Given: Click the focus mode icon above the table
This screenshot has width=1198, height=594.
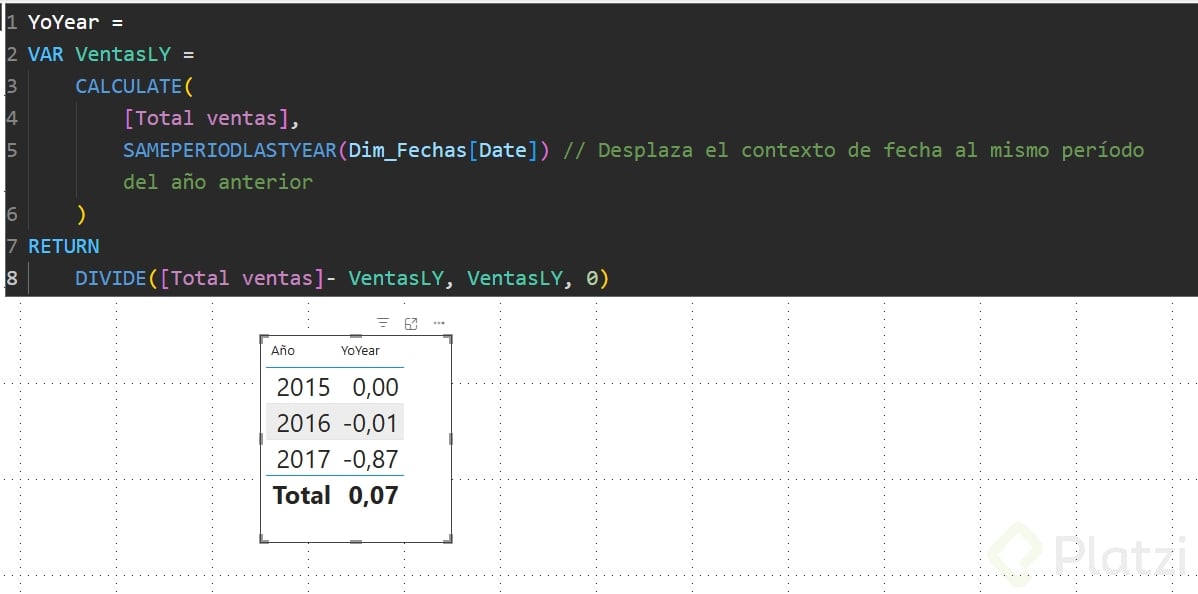Looking at the screenshot, I should click(x=411, y=323).
